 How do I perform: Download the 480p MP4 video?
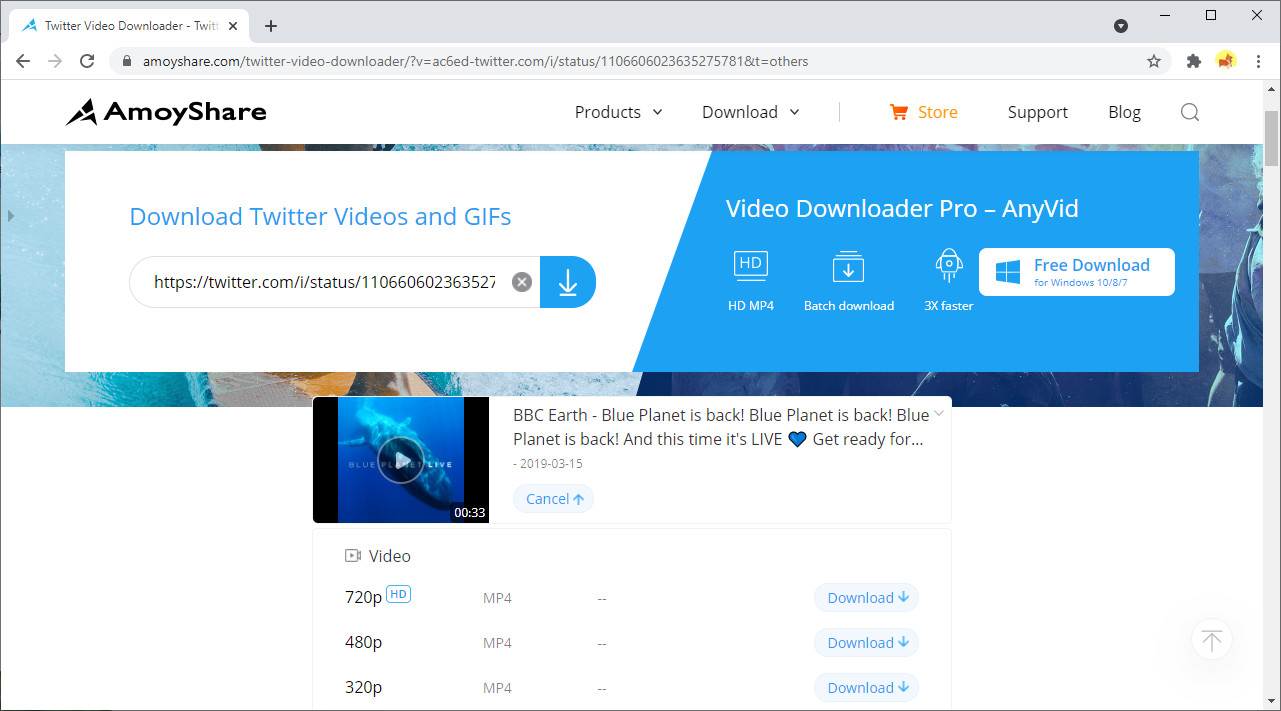coord(867,643)
